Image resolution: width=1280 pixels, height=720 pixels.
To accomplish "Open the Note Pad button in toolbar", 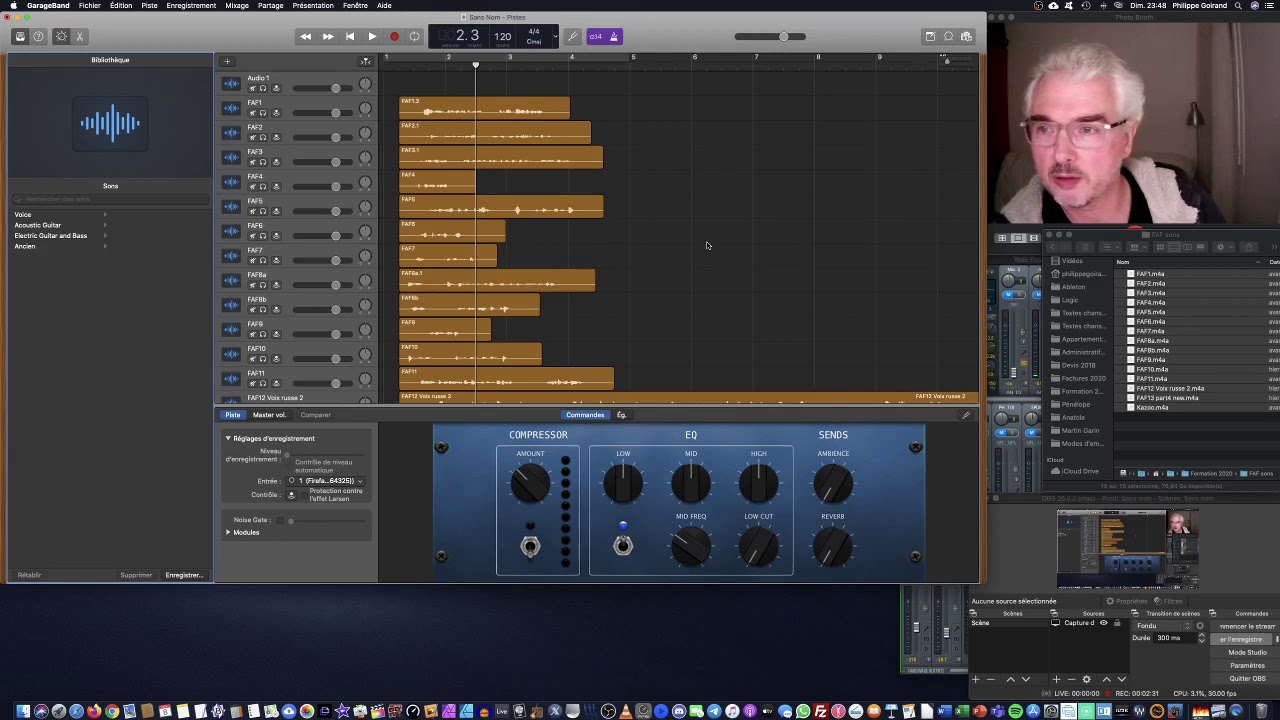I will point(930,37).
